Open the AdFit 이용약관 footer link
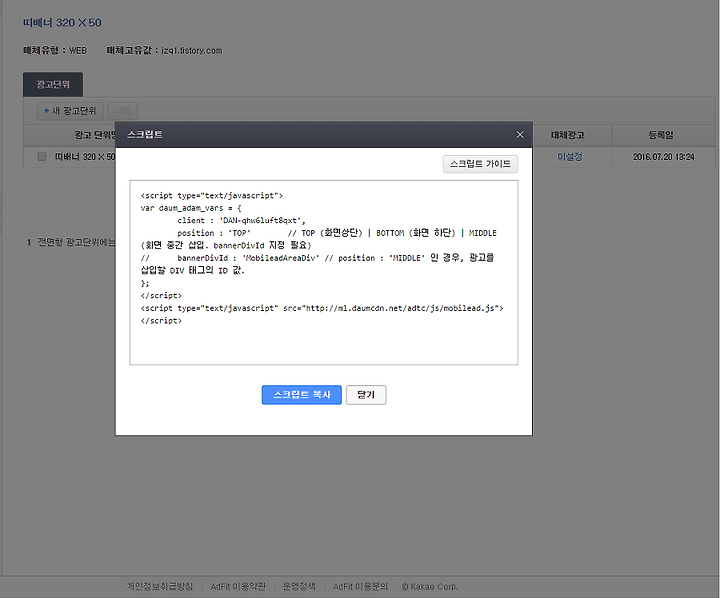Image resolution: width=720 pixels, height=598 pixels. tap(238, 587)
